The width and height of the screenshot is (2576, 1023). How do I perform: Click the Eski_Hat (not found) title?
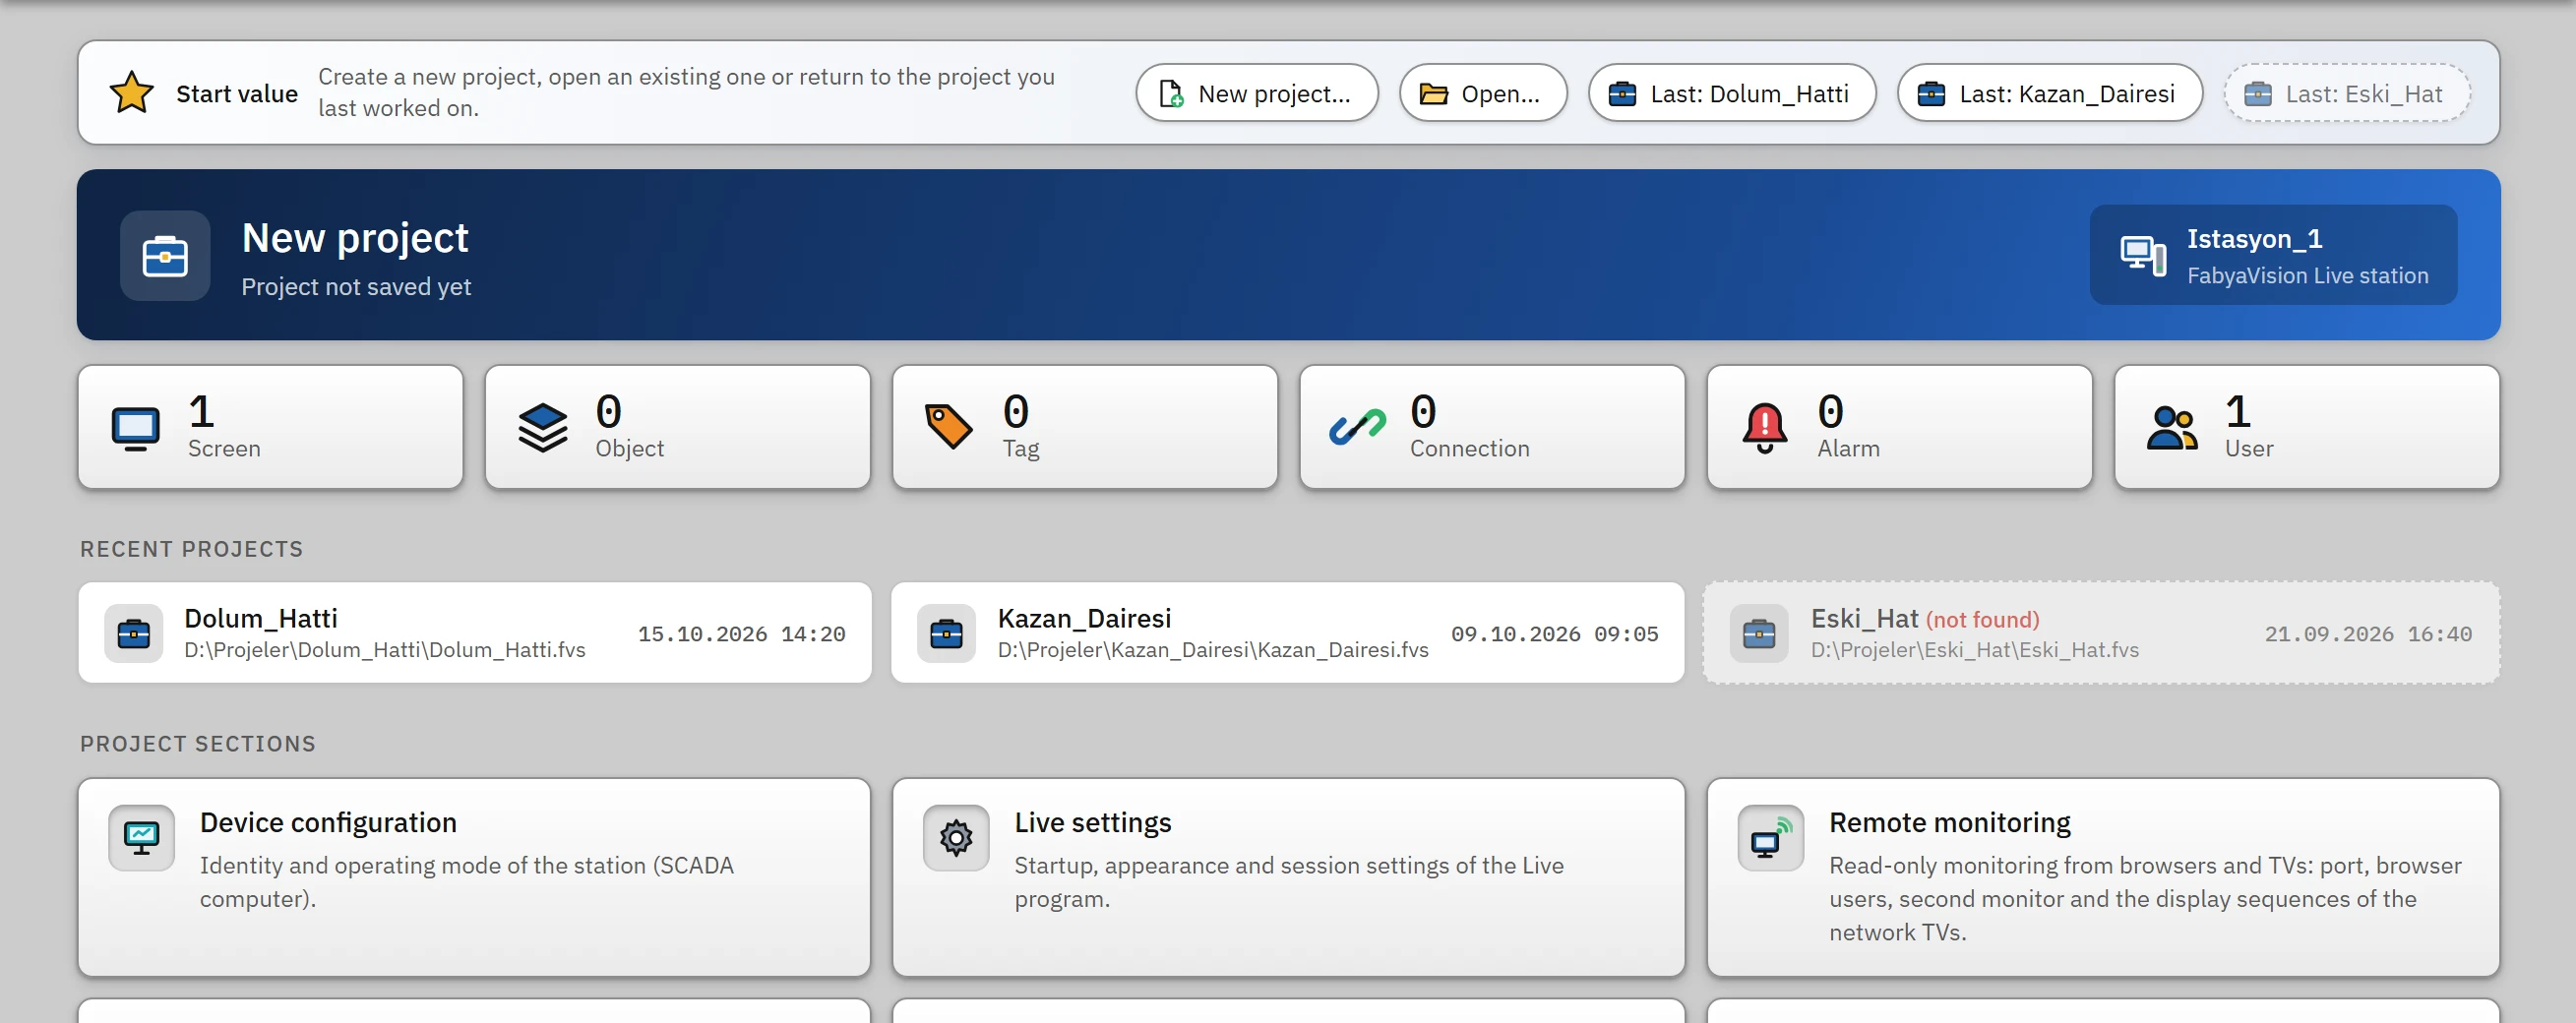1925,619
